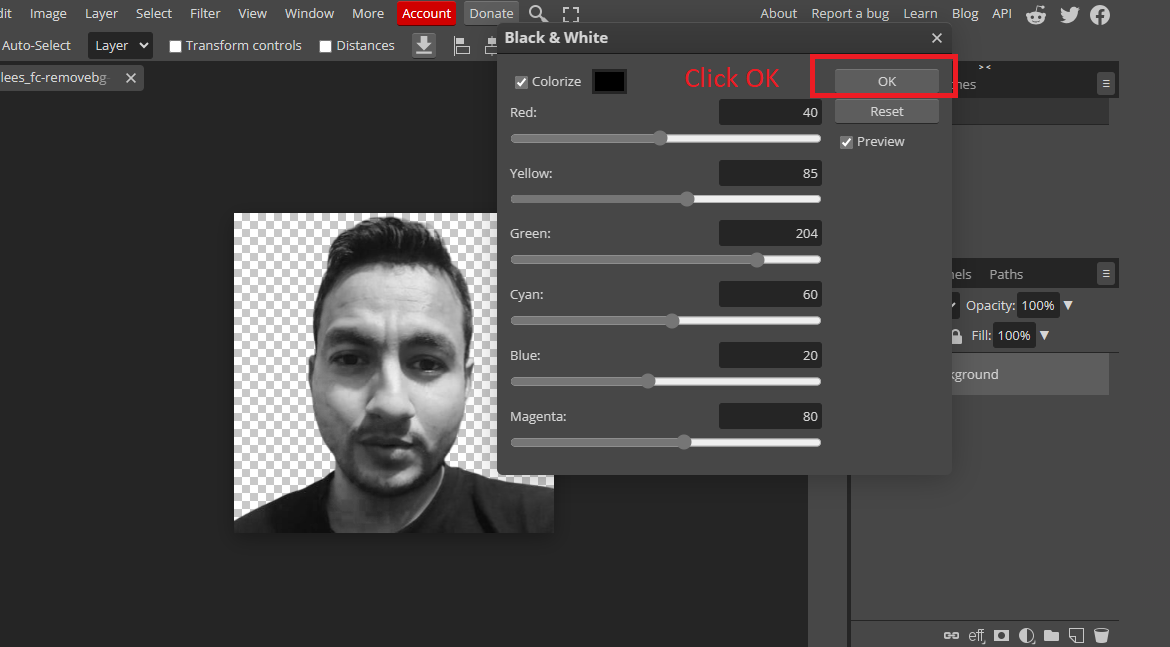Toggle fullscreen mode icon
1170x647 pixels.
(570, 14)
